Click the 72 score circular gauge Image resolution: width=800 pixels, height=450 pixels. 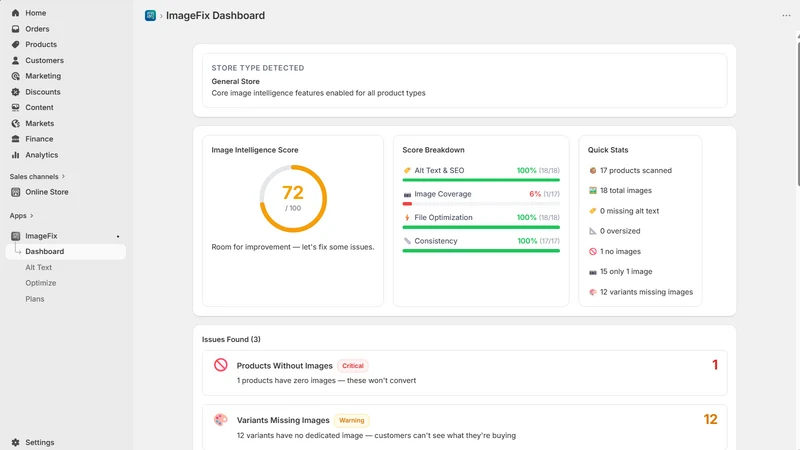pos(293,198)
